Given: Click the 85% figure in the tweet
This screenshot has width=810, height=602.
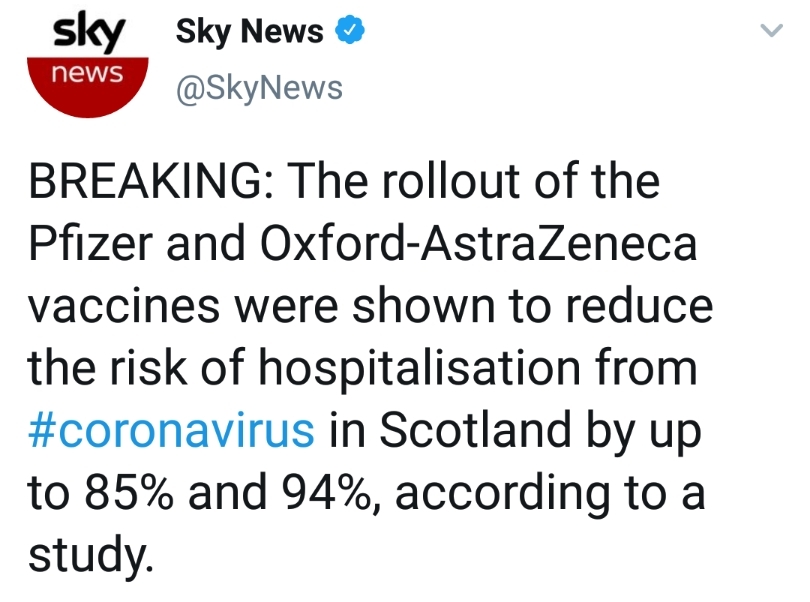Looking at the screenshot, I should tap(129, 492).
